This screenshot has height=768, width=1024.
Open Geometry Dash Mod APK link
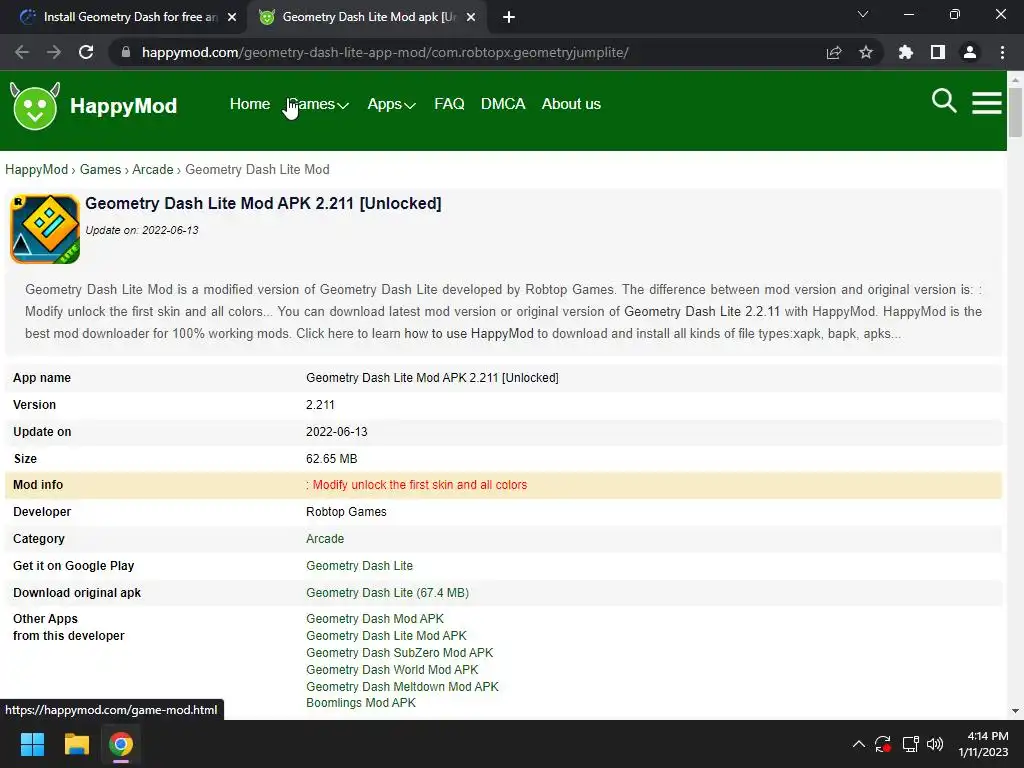click(375, 618)
